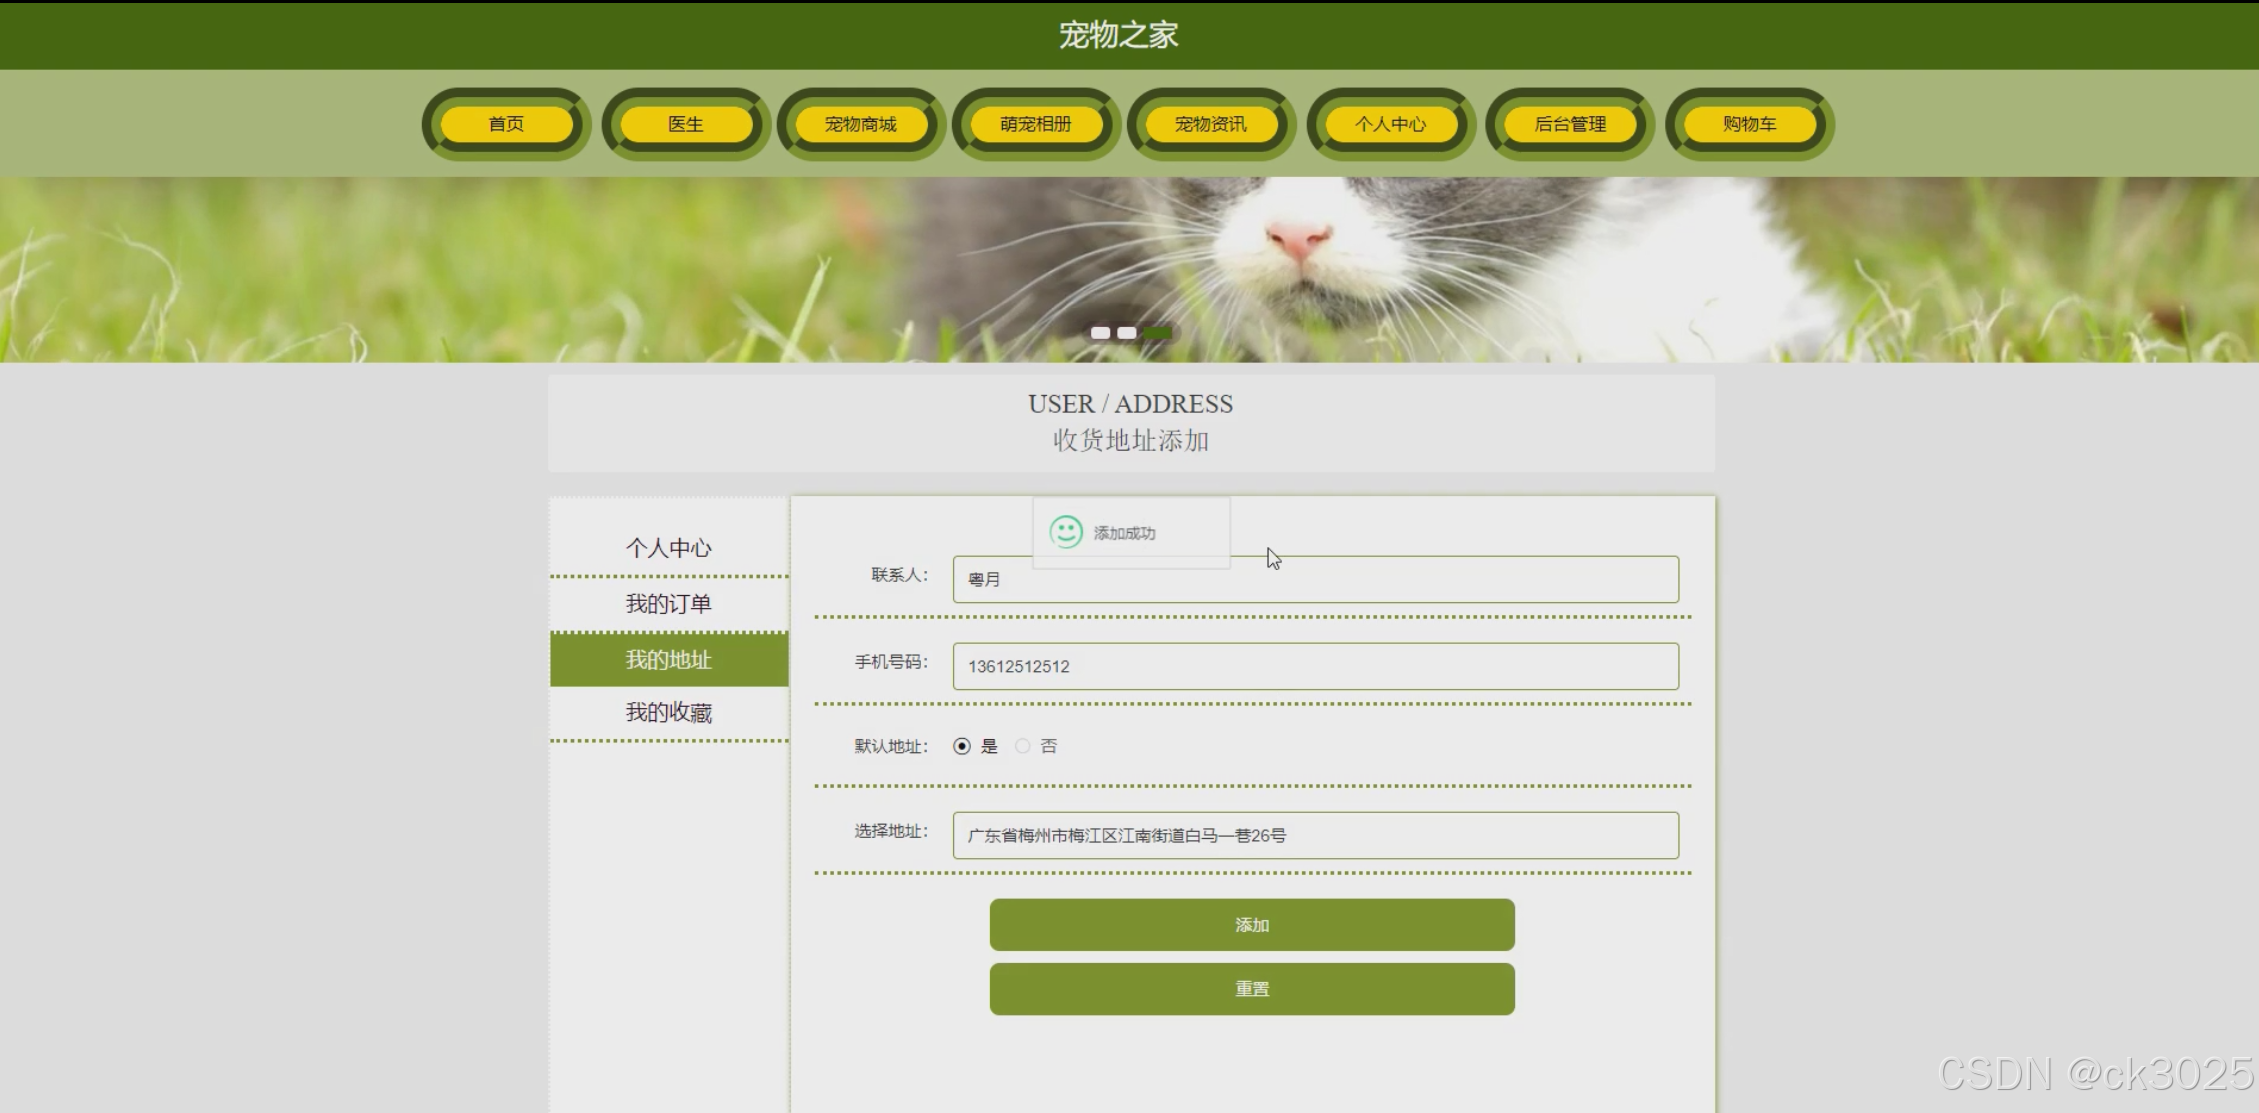Open 萌宠相册 from the navigation bar
This screenshot has height=1113, width=2259.
click(x=1036, y=124)
